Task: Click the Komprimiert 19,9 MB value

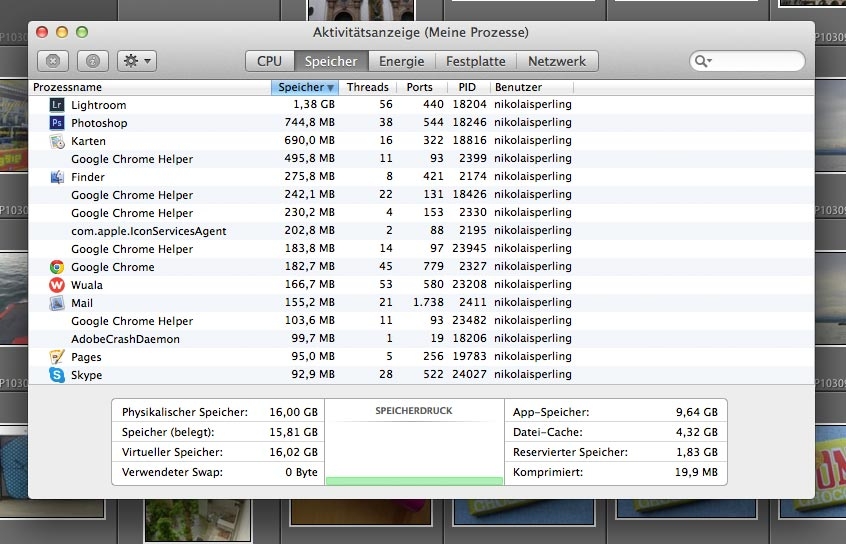Action: coord(696,472)
